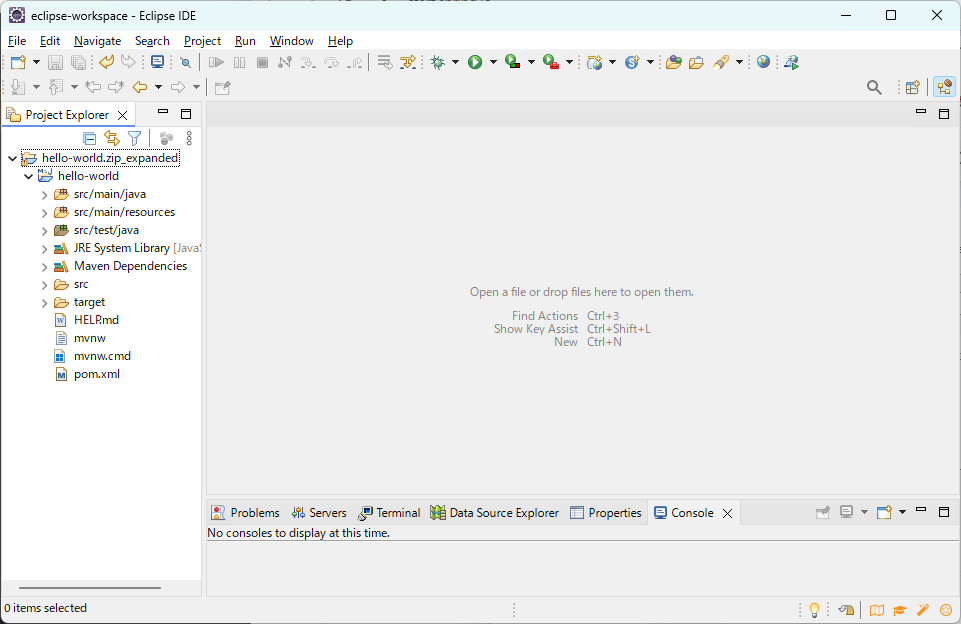The width and height of the screenshot is (961, 624).
Task: Expand the Maven Dependencies node
Action: coord(44,267)
